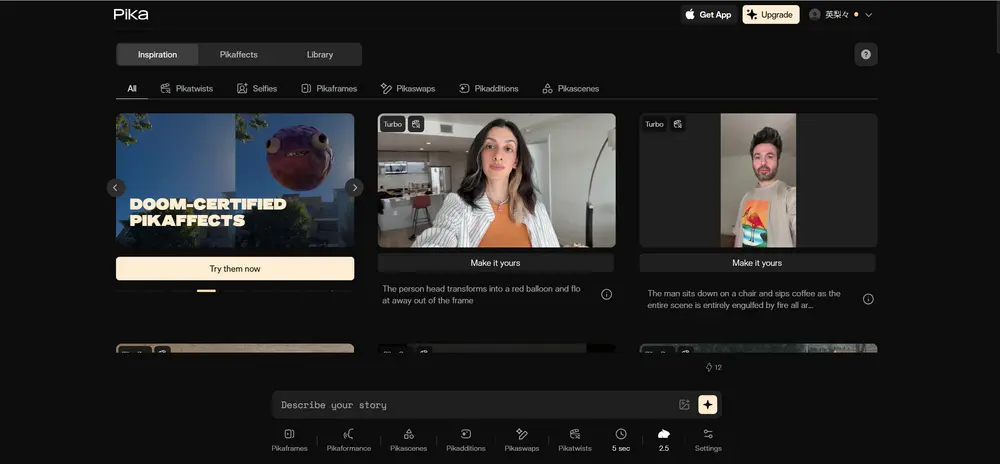Go to previous banner slide
1000x464 pixels.
pos(115,187)
